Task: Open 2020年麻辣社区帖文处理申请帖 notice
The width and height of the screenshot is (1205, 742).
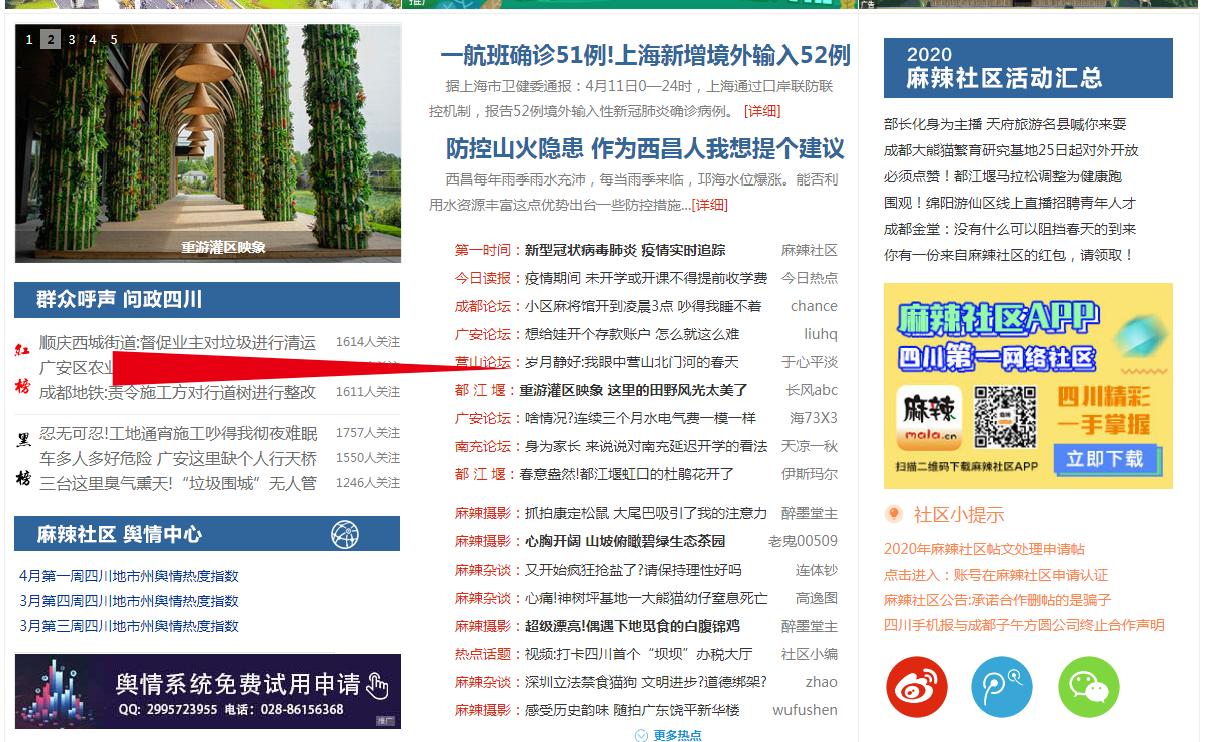Action: pyautogui.click(x=984, y=549)
